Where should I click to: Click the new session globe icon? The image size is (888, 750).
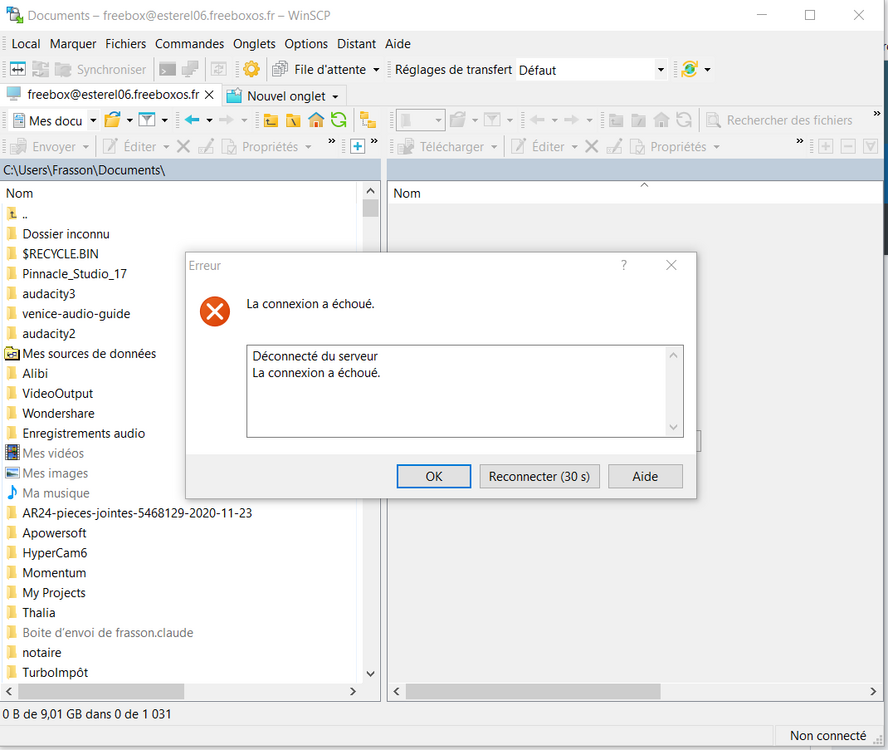(688, 69)
